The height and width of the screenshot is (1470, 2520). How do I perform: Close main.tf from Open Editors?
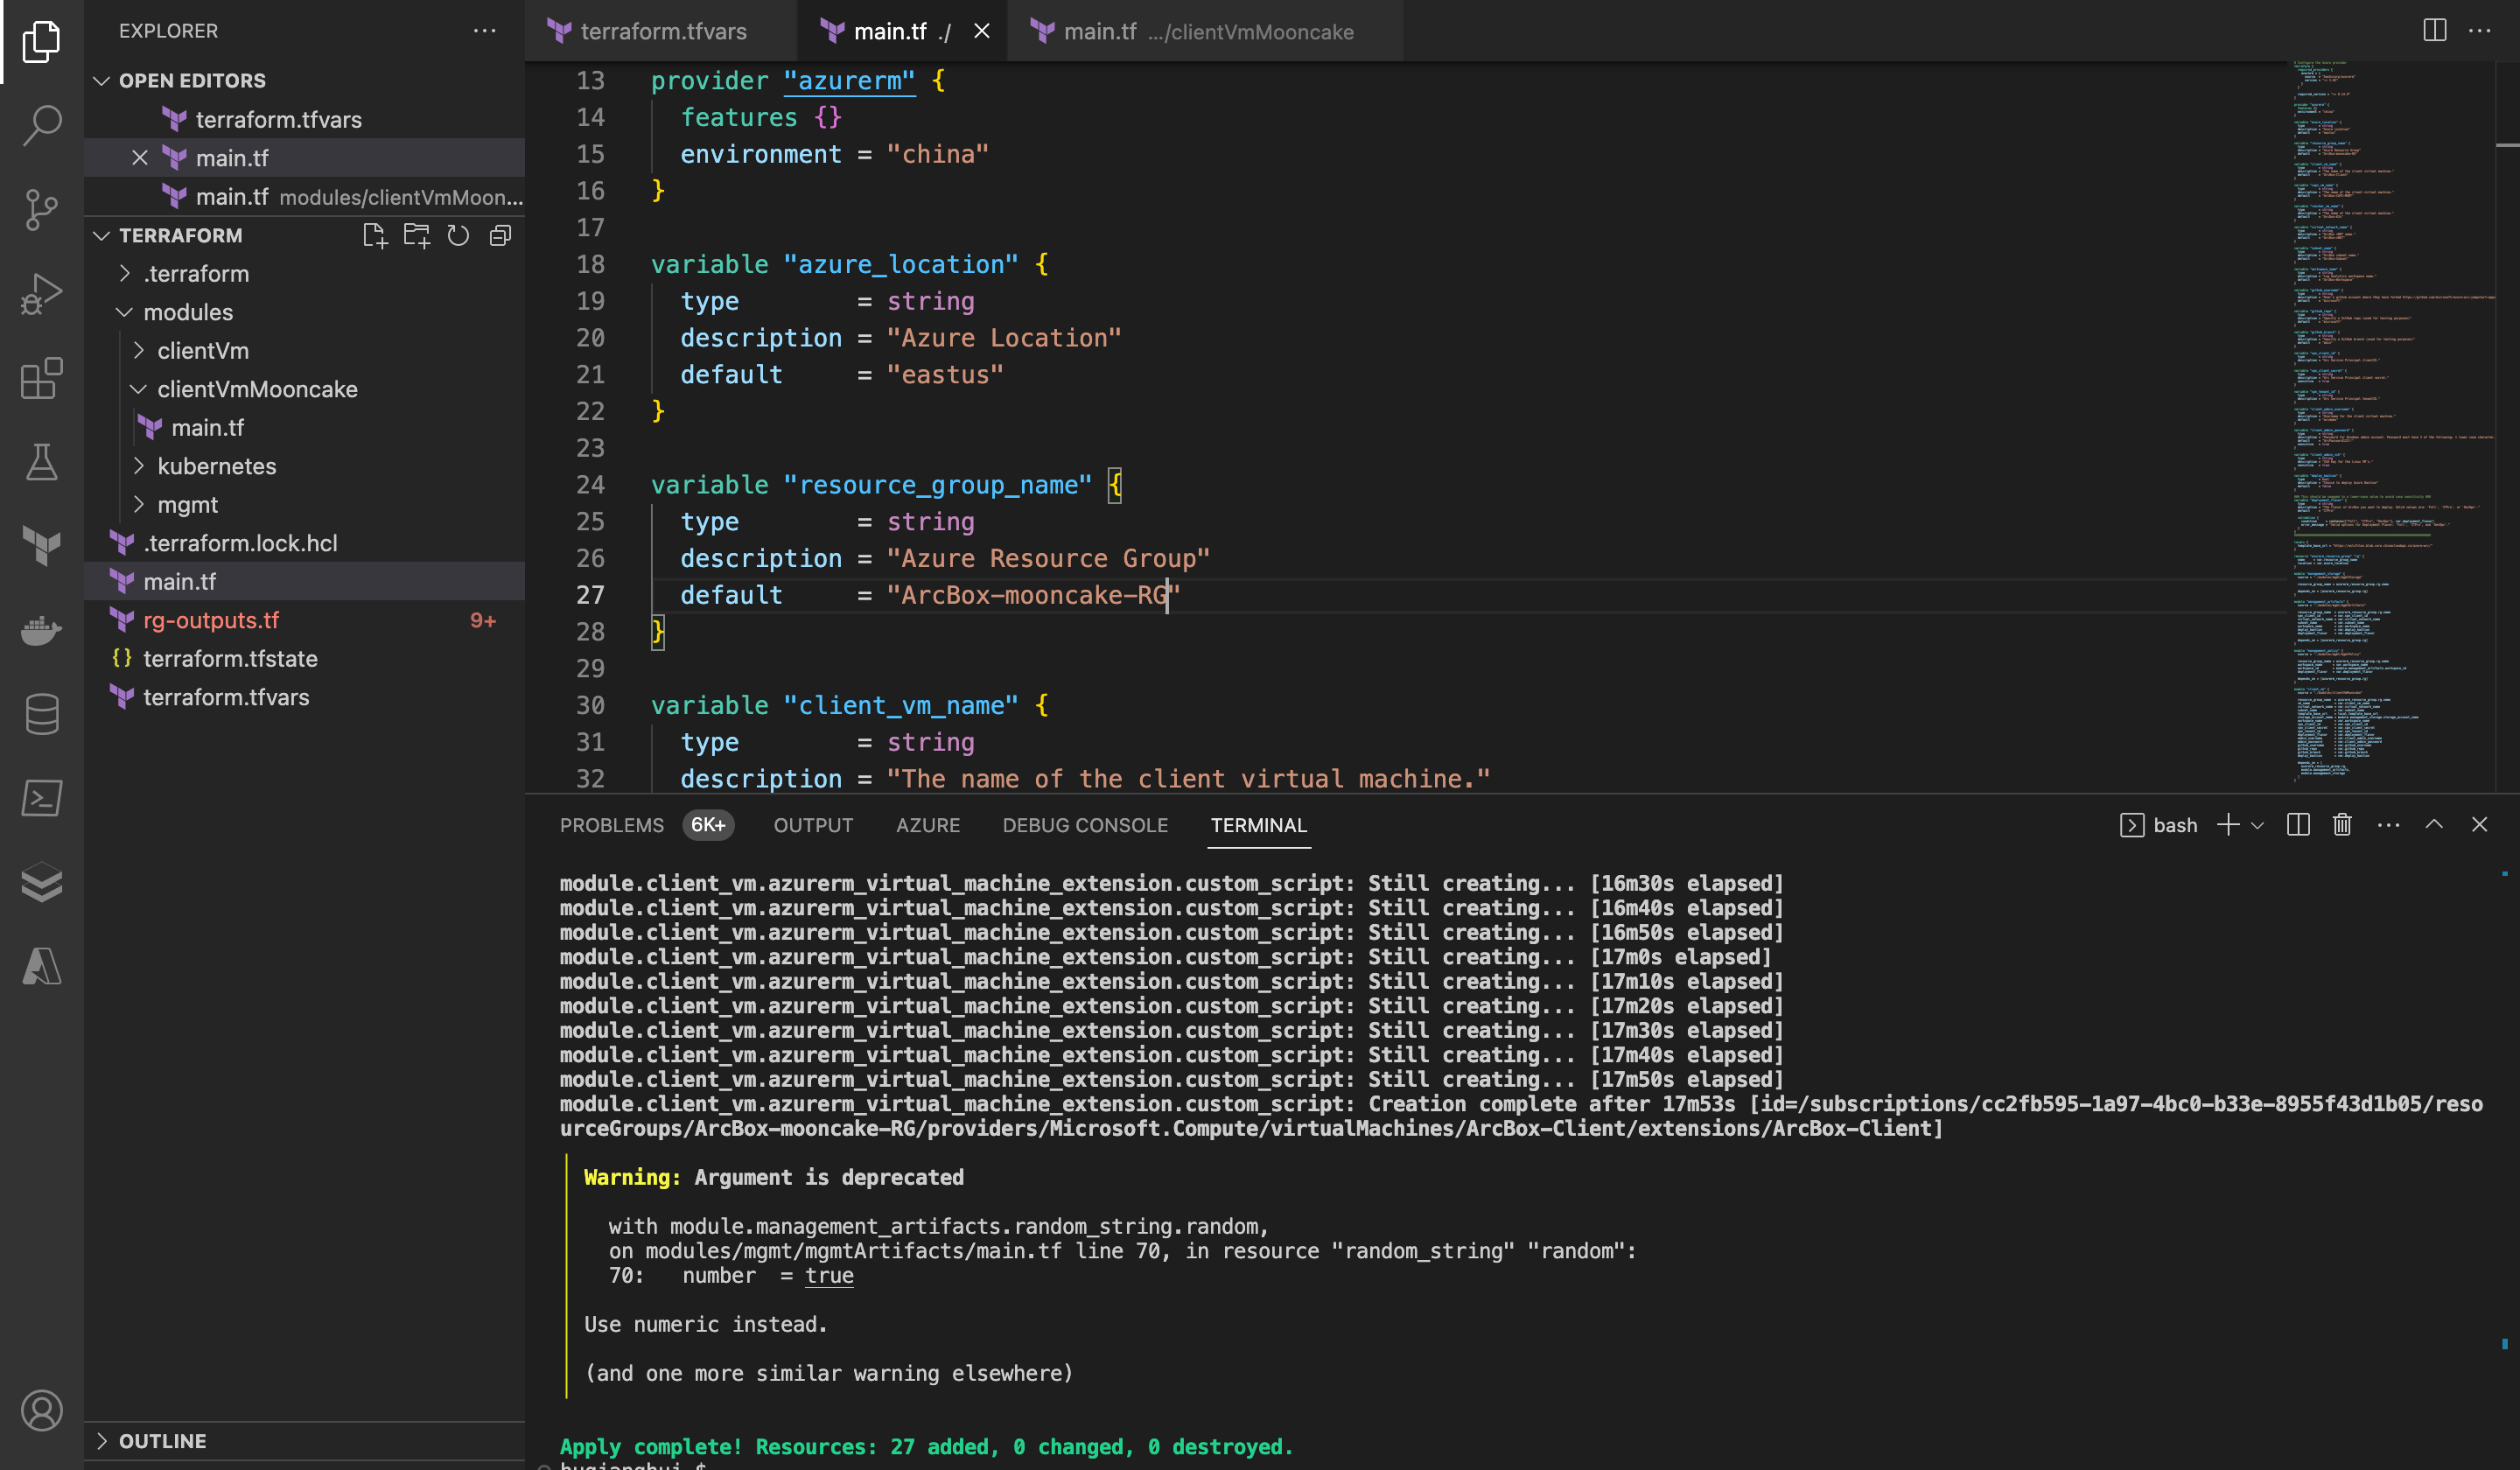(139, 158)
